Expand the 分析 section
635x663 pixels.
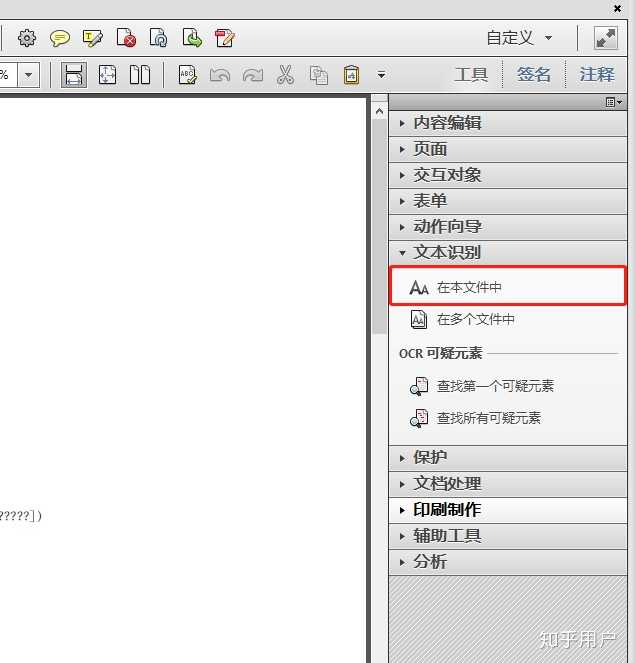click(507, 562)
